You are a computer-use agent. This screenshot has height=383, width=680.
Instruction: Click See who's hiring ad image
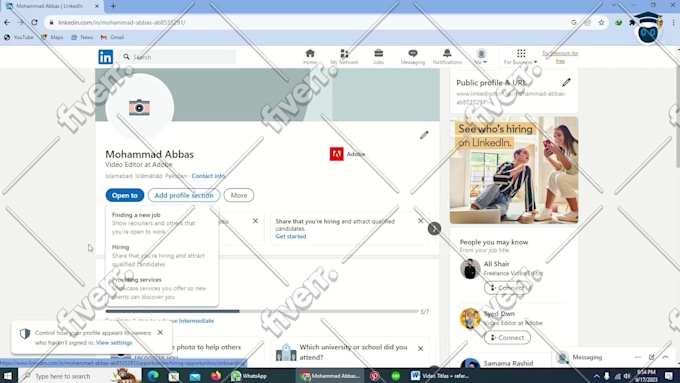point(514,170)
